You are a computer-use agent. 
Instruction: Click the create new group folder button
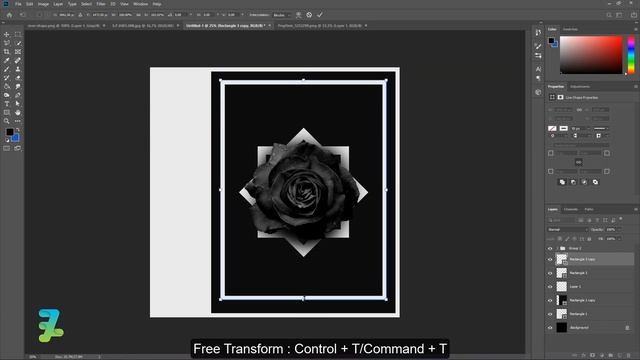click(611, 356)
